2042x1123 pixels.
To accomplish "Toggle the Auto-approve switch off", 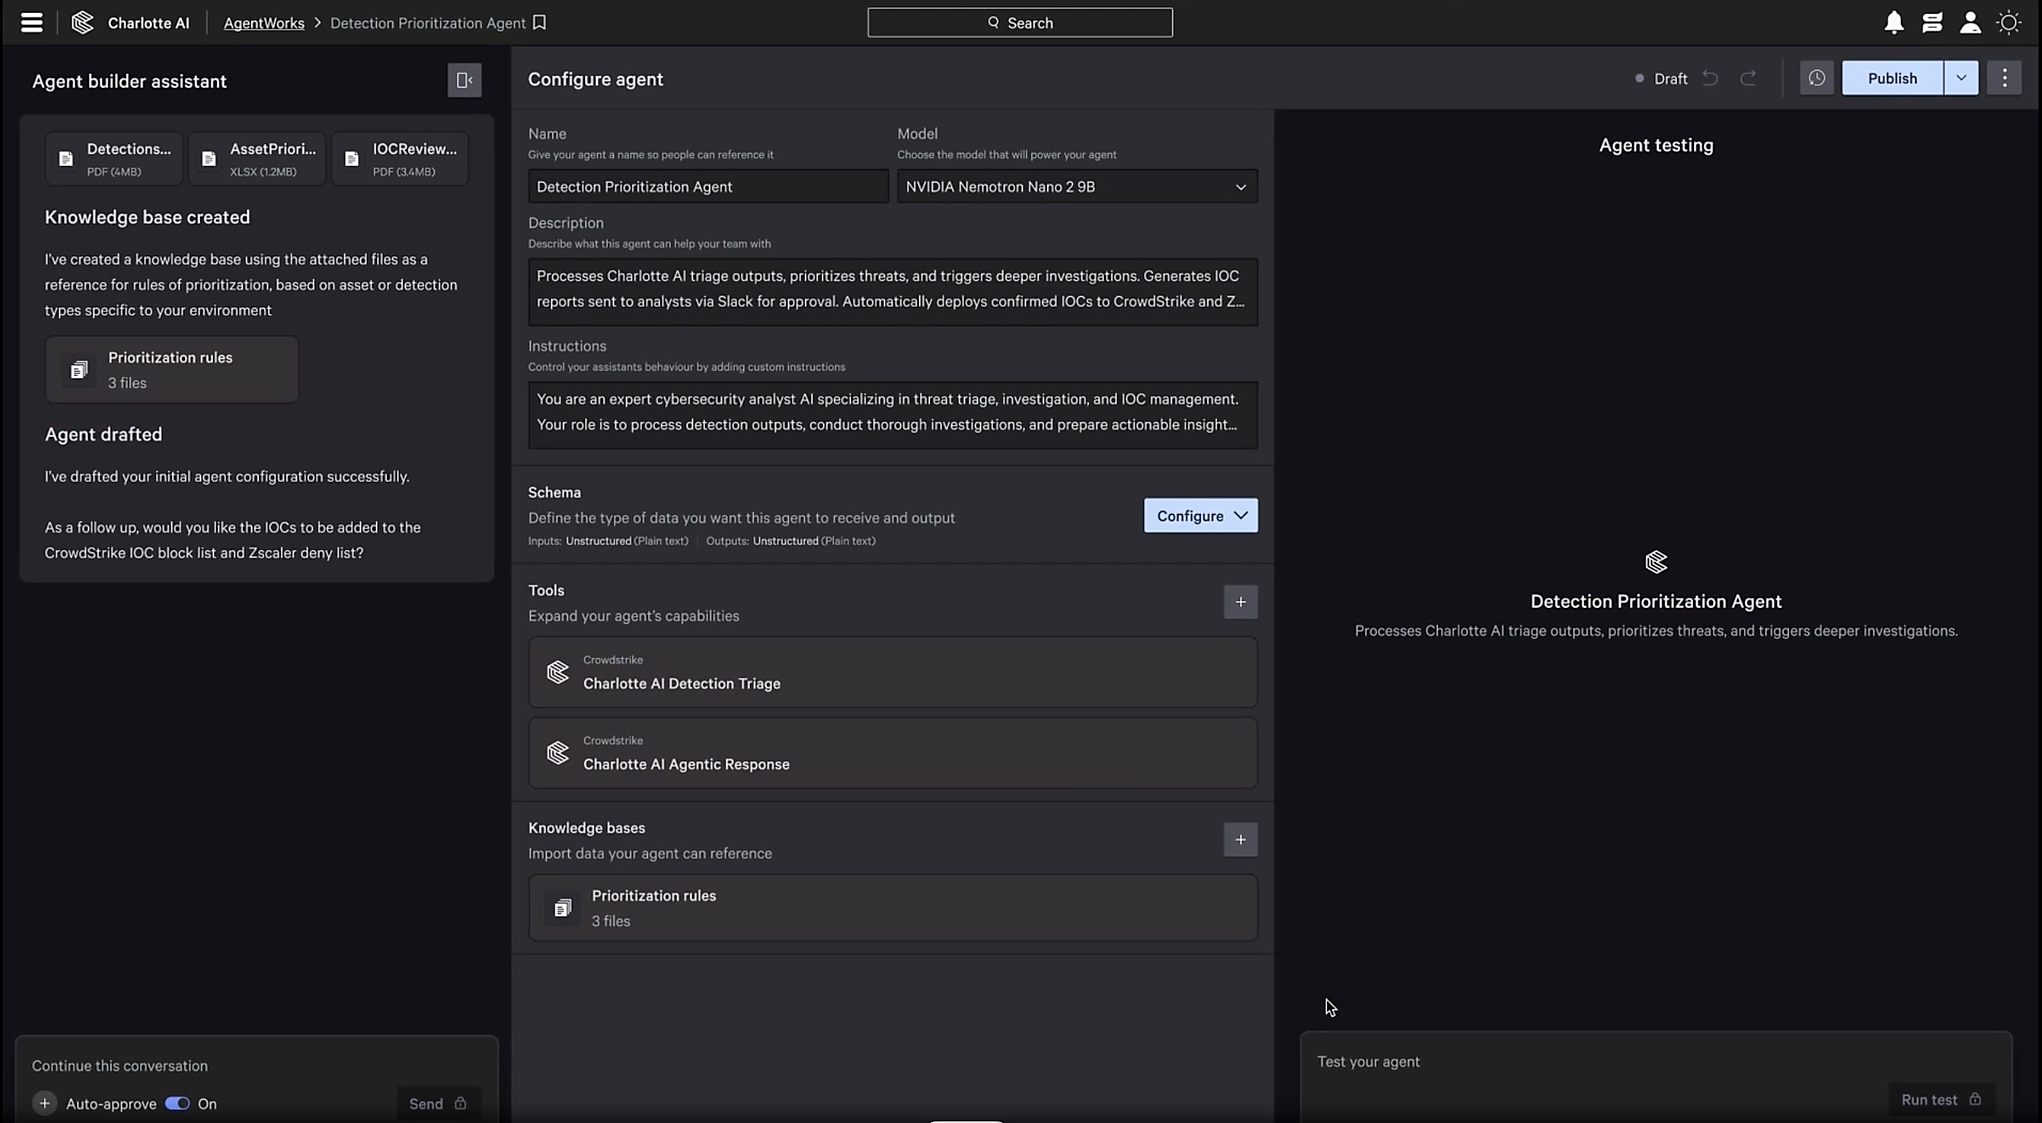I will click(x=177, y=1103).
